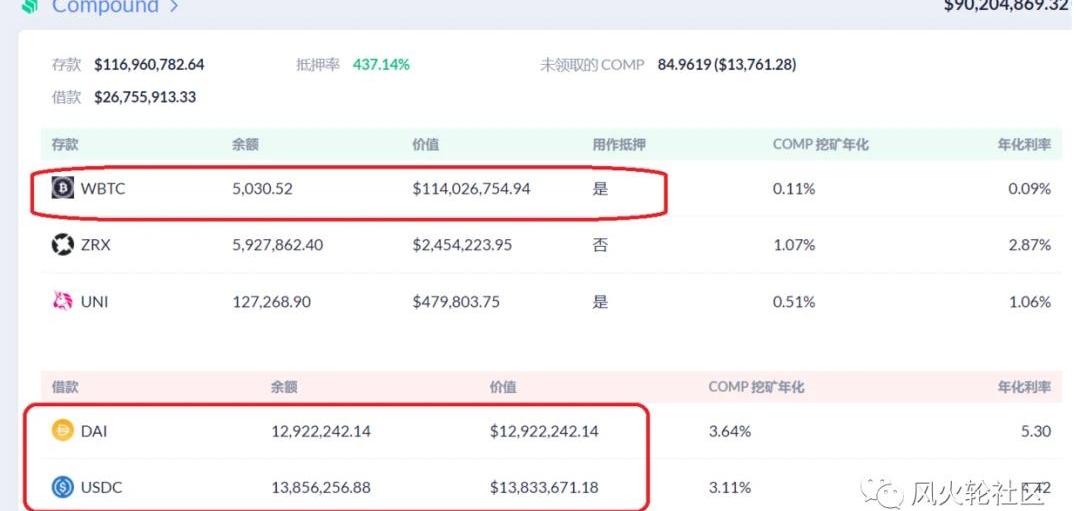Click total deposits $116,960,782.64

tap(149, 65)
